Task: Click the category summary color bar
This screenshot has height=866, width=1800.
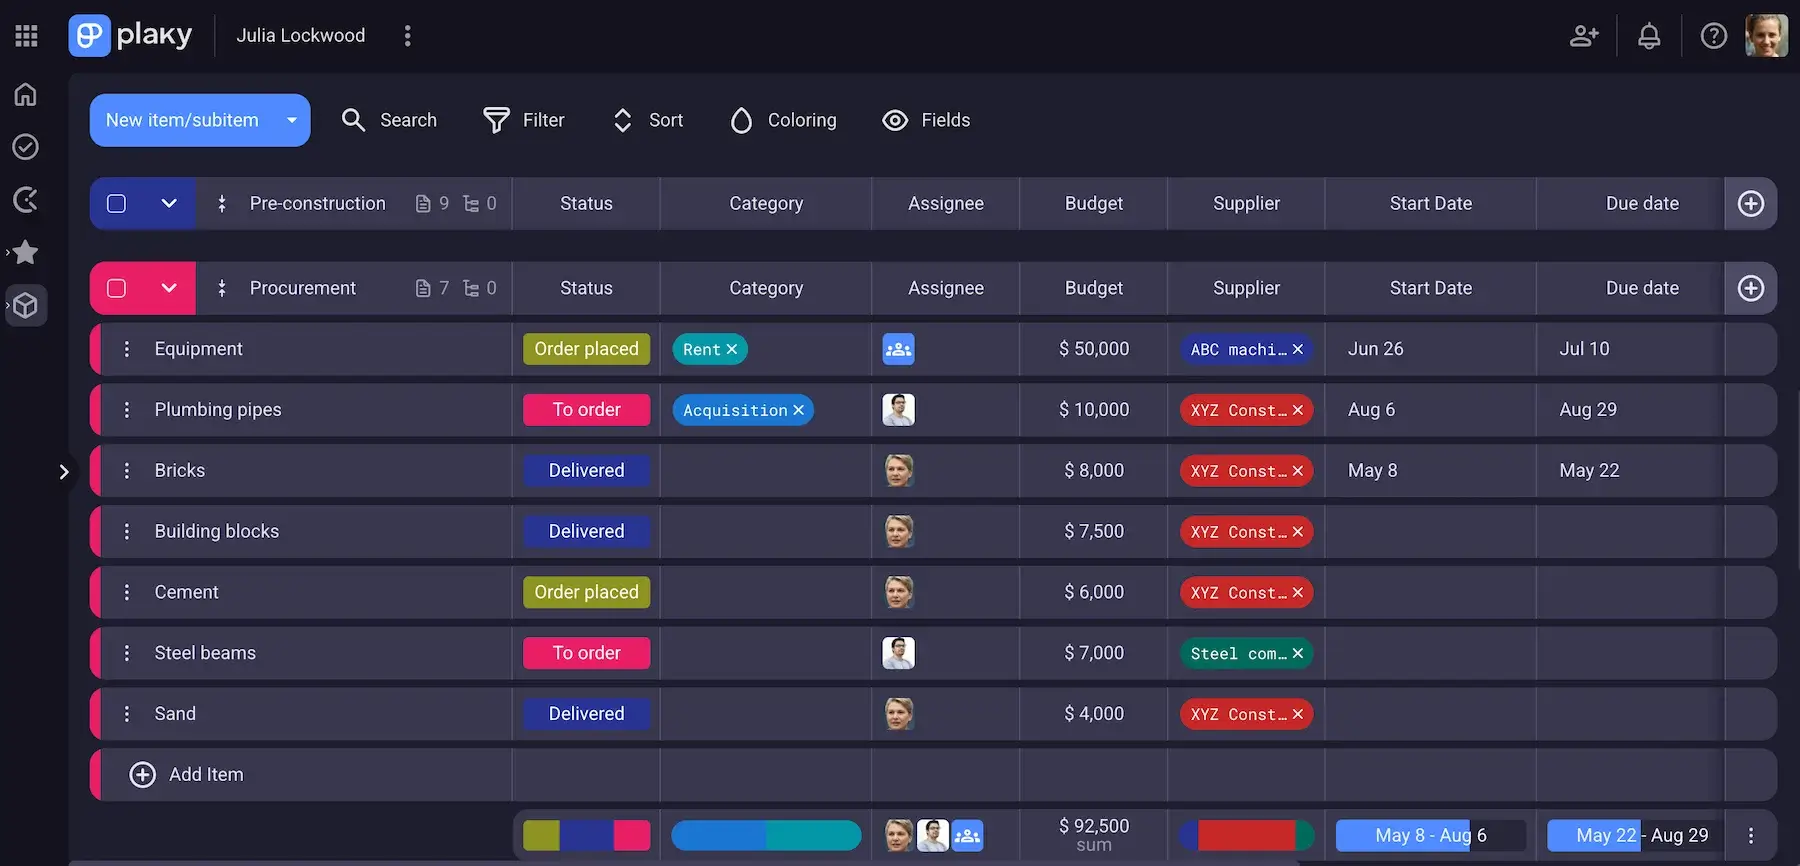Action: point(766,835)
